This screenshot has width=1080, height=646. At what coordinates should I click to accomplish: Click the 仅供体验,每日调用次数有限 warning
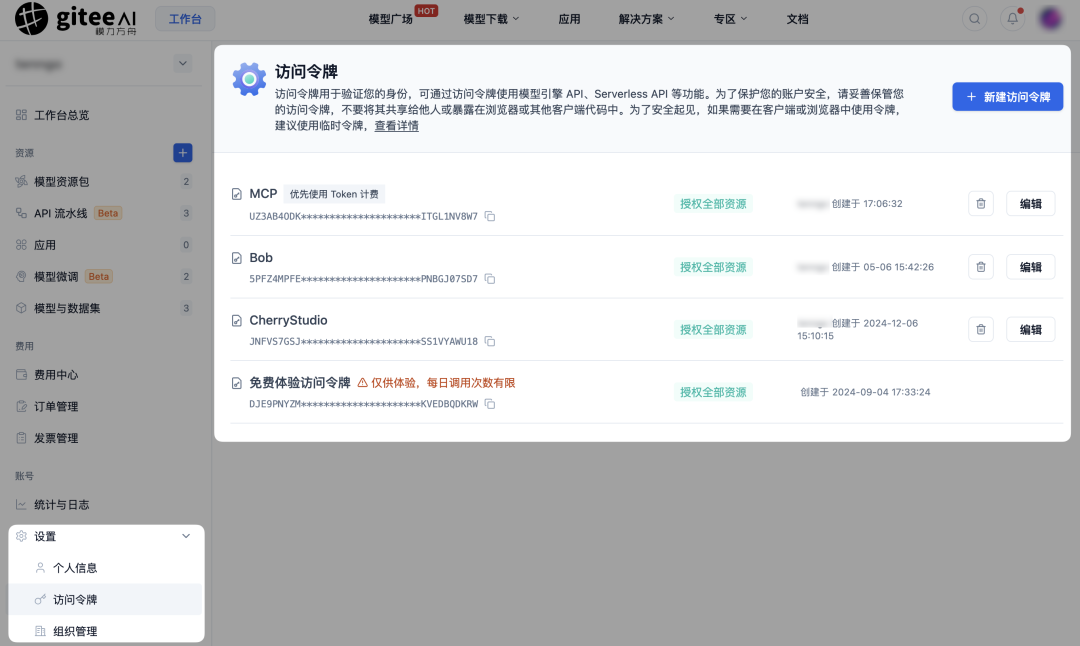(x=436, y=383)
